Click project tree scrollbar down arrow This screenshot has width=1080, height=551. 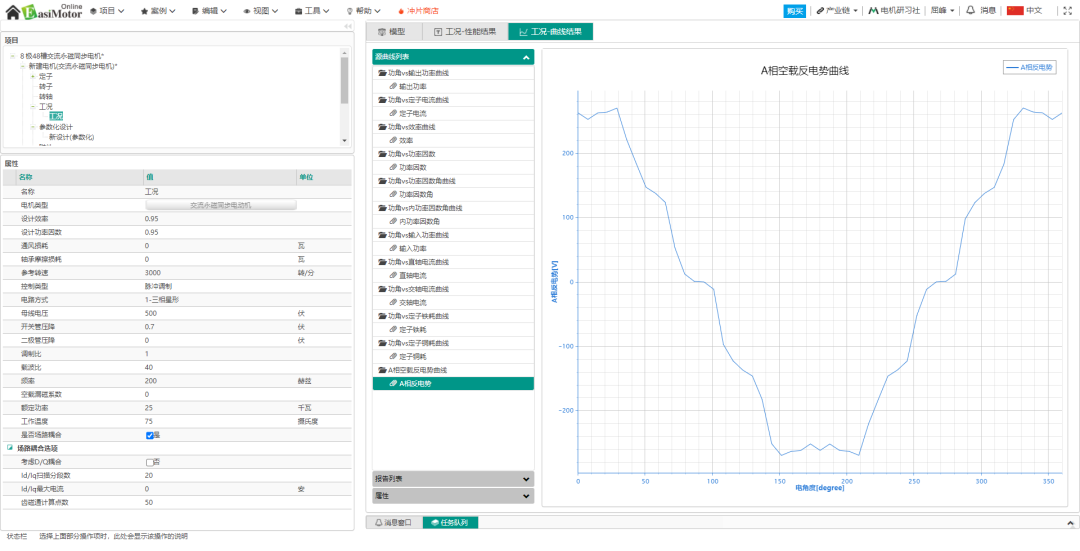coord(345,140)
